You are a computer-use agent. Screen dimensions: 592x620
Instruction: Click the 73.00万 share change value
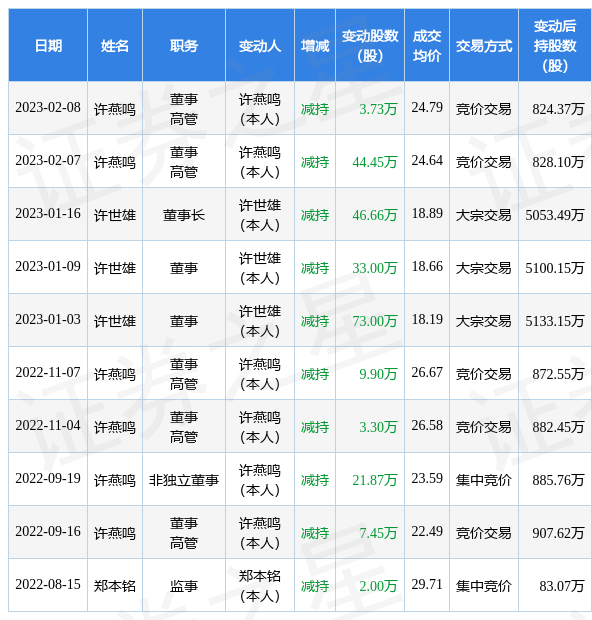pos(374,321)
